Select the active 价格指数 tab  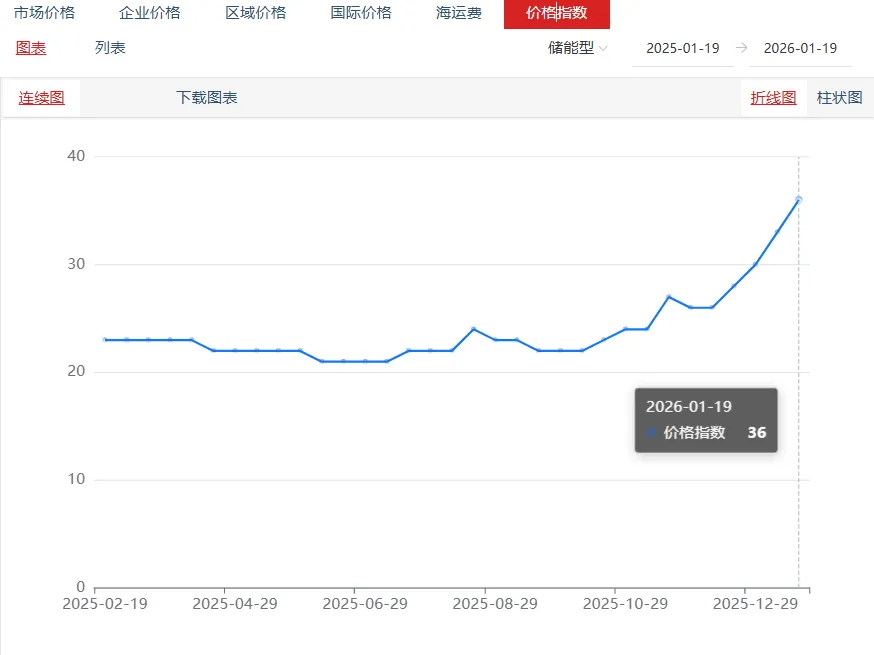click(557, 13)
